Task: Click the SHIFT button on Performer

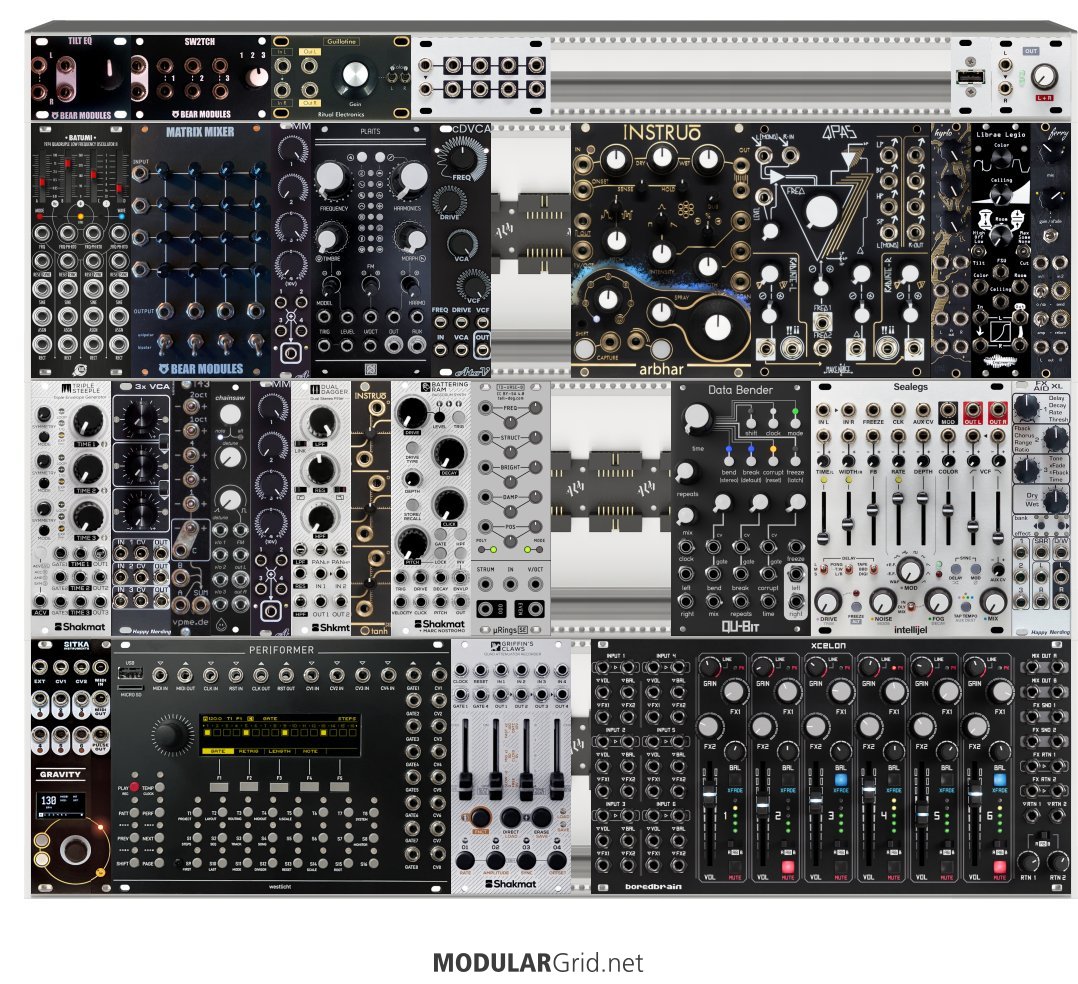Action: coord(135,863)
